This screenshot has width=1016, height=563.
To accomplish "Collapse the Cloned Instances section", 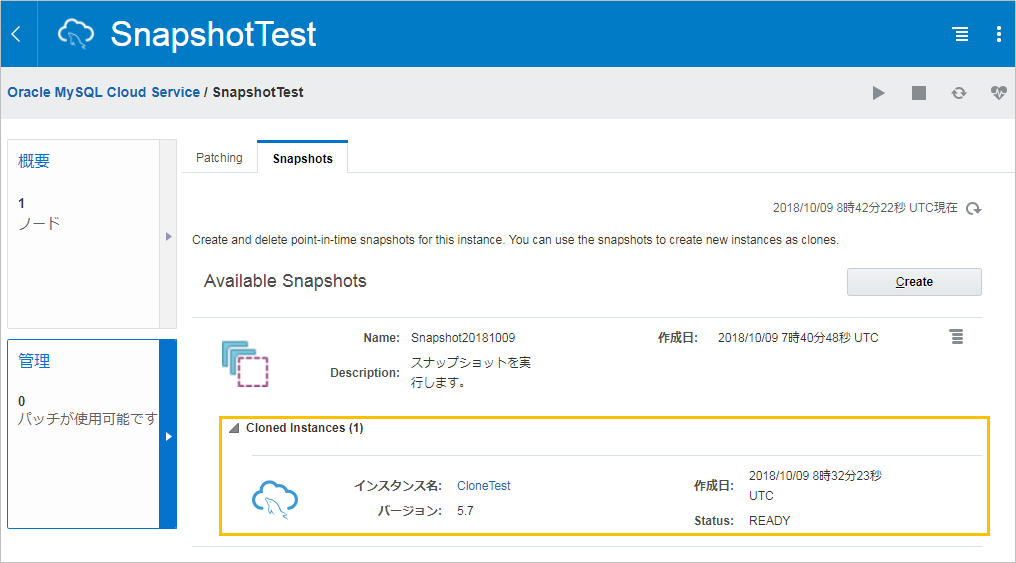I will click(235, 428).
